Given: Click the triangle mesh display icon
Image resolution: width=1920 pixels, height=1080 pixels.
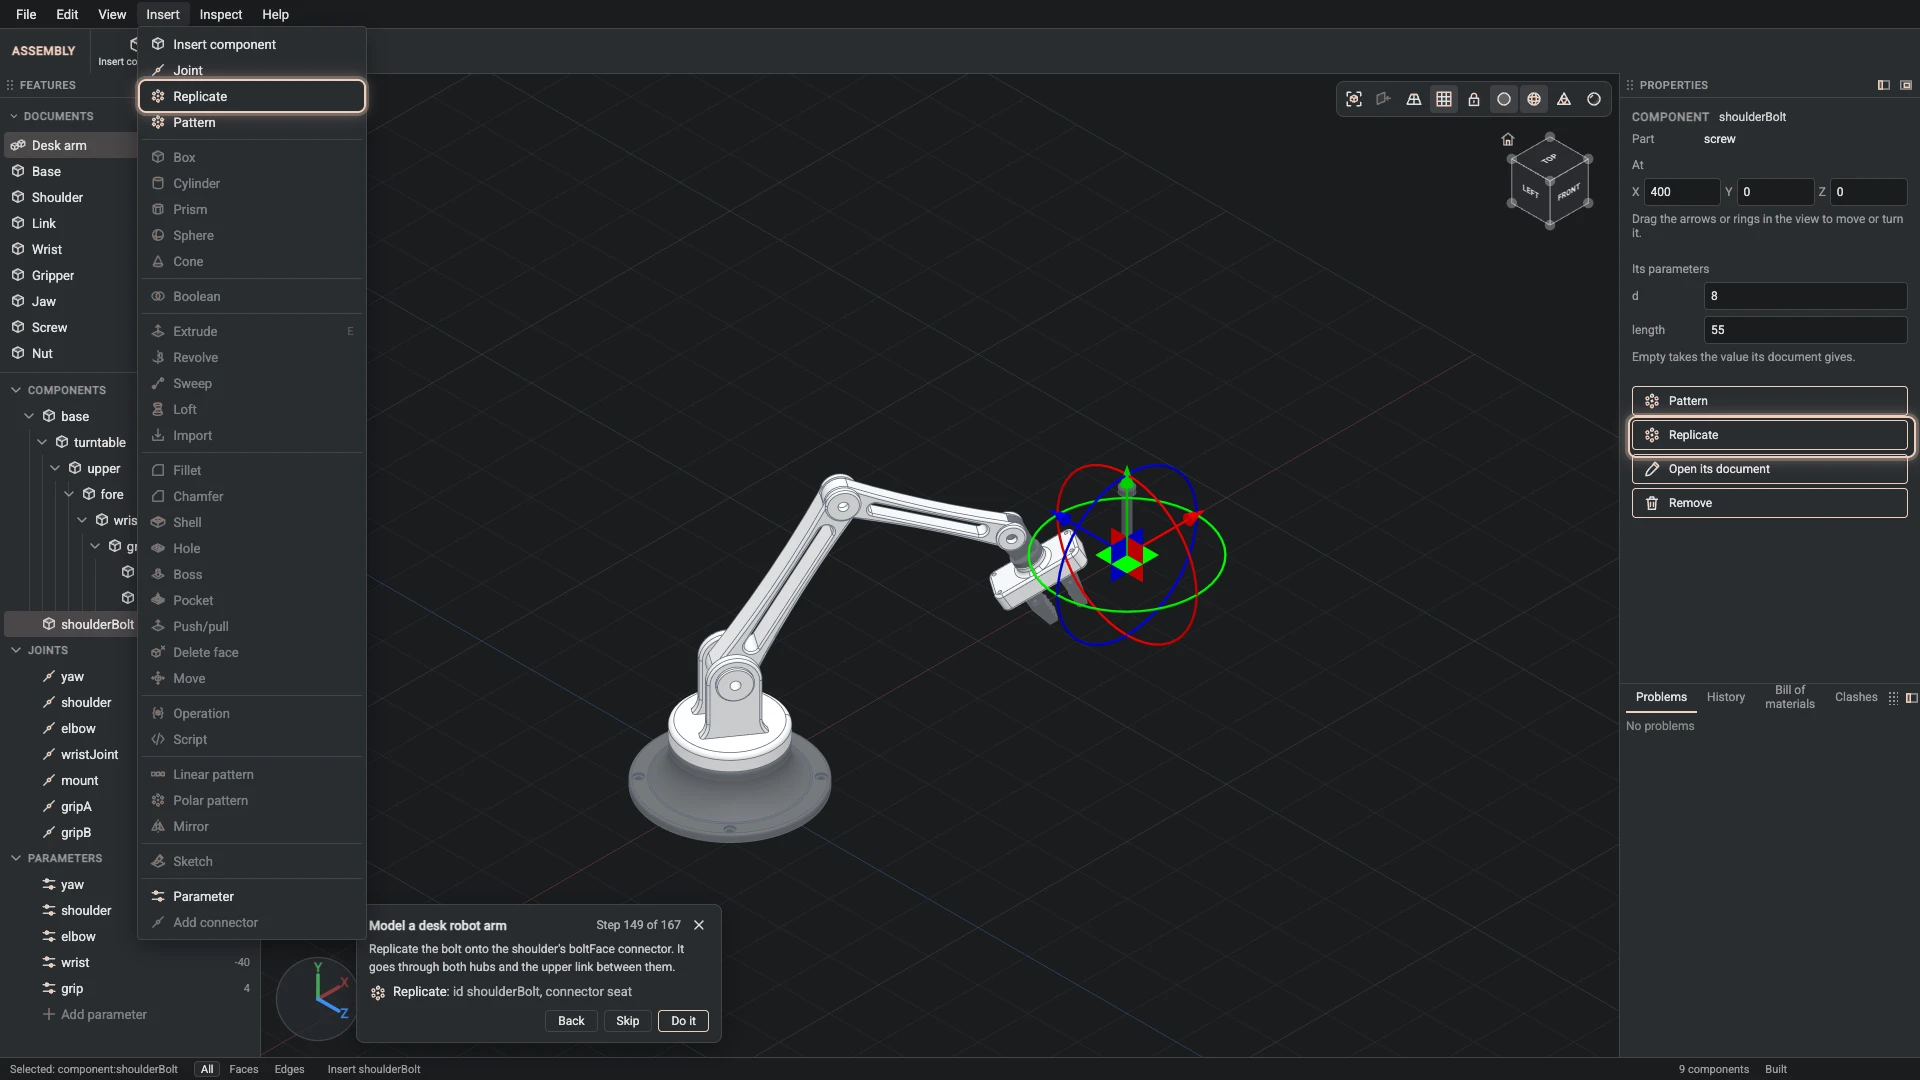Looking at the screenshot, I should (x=1564, y=99).
